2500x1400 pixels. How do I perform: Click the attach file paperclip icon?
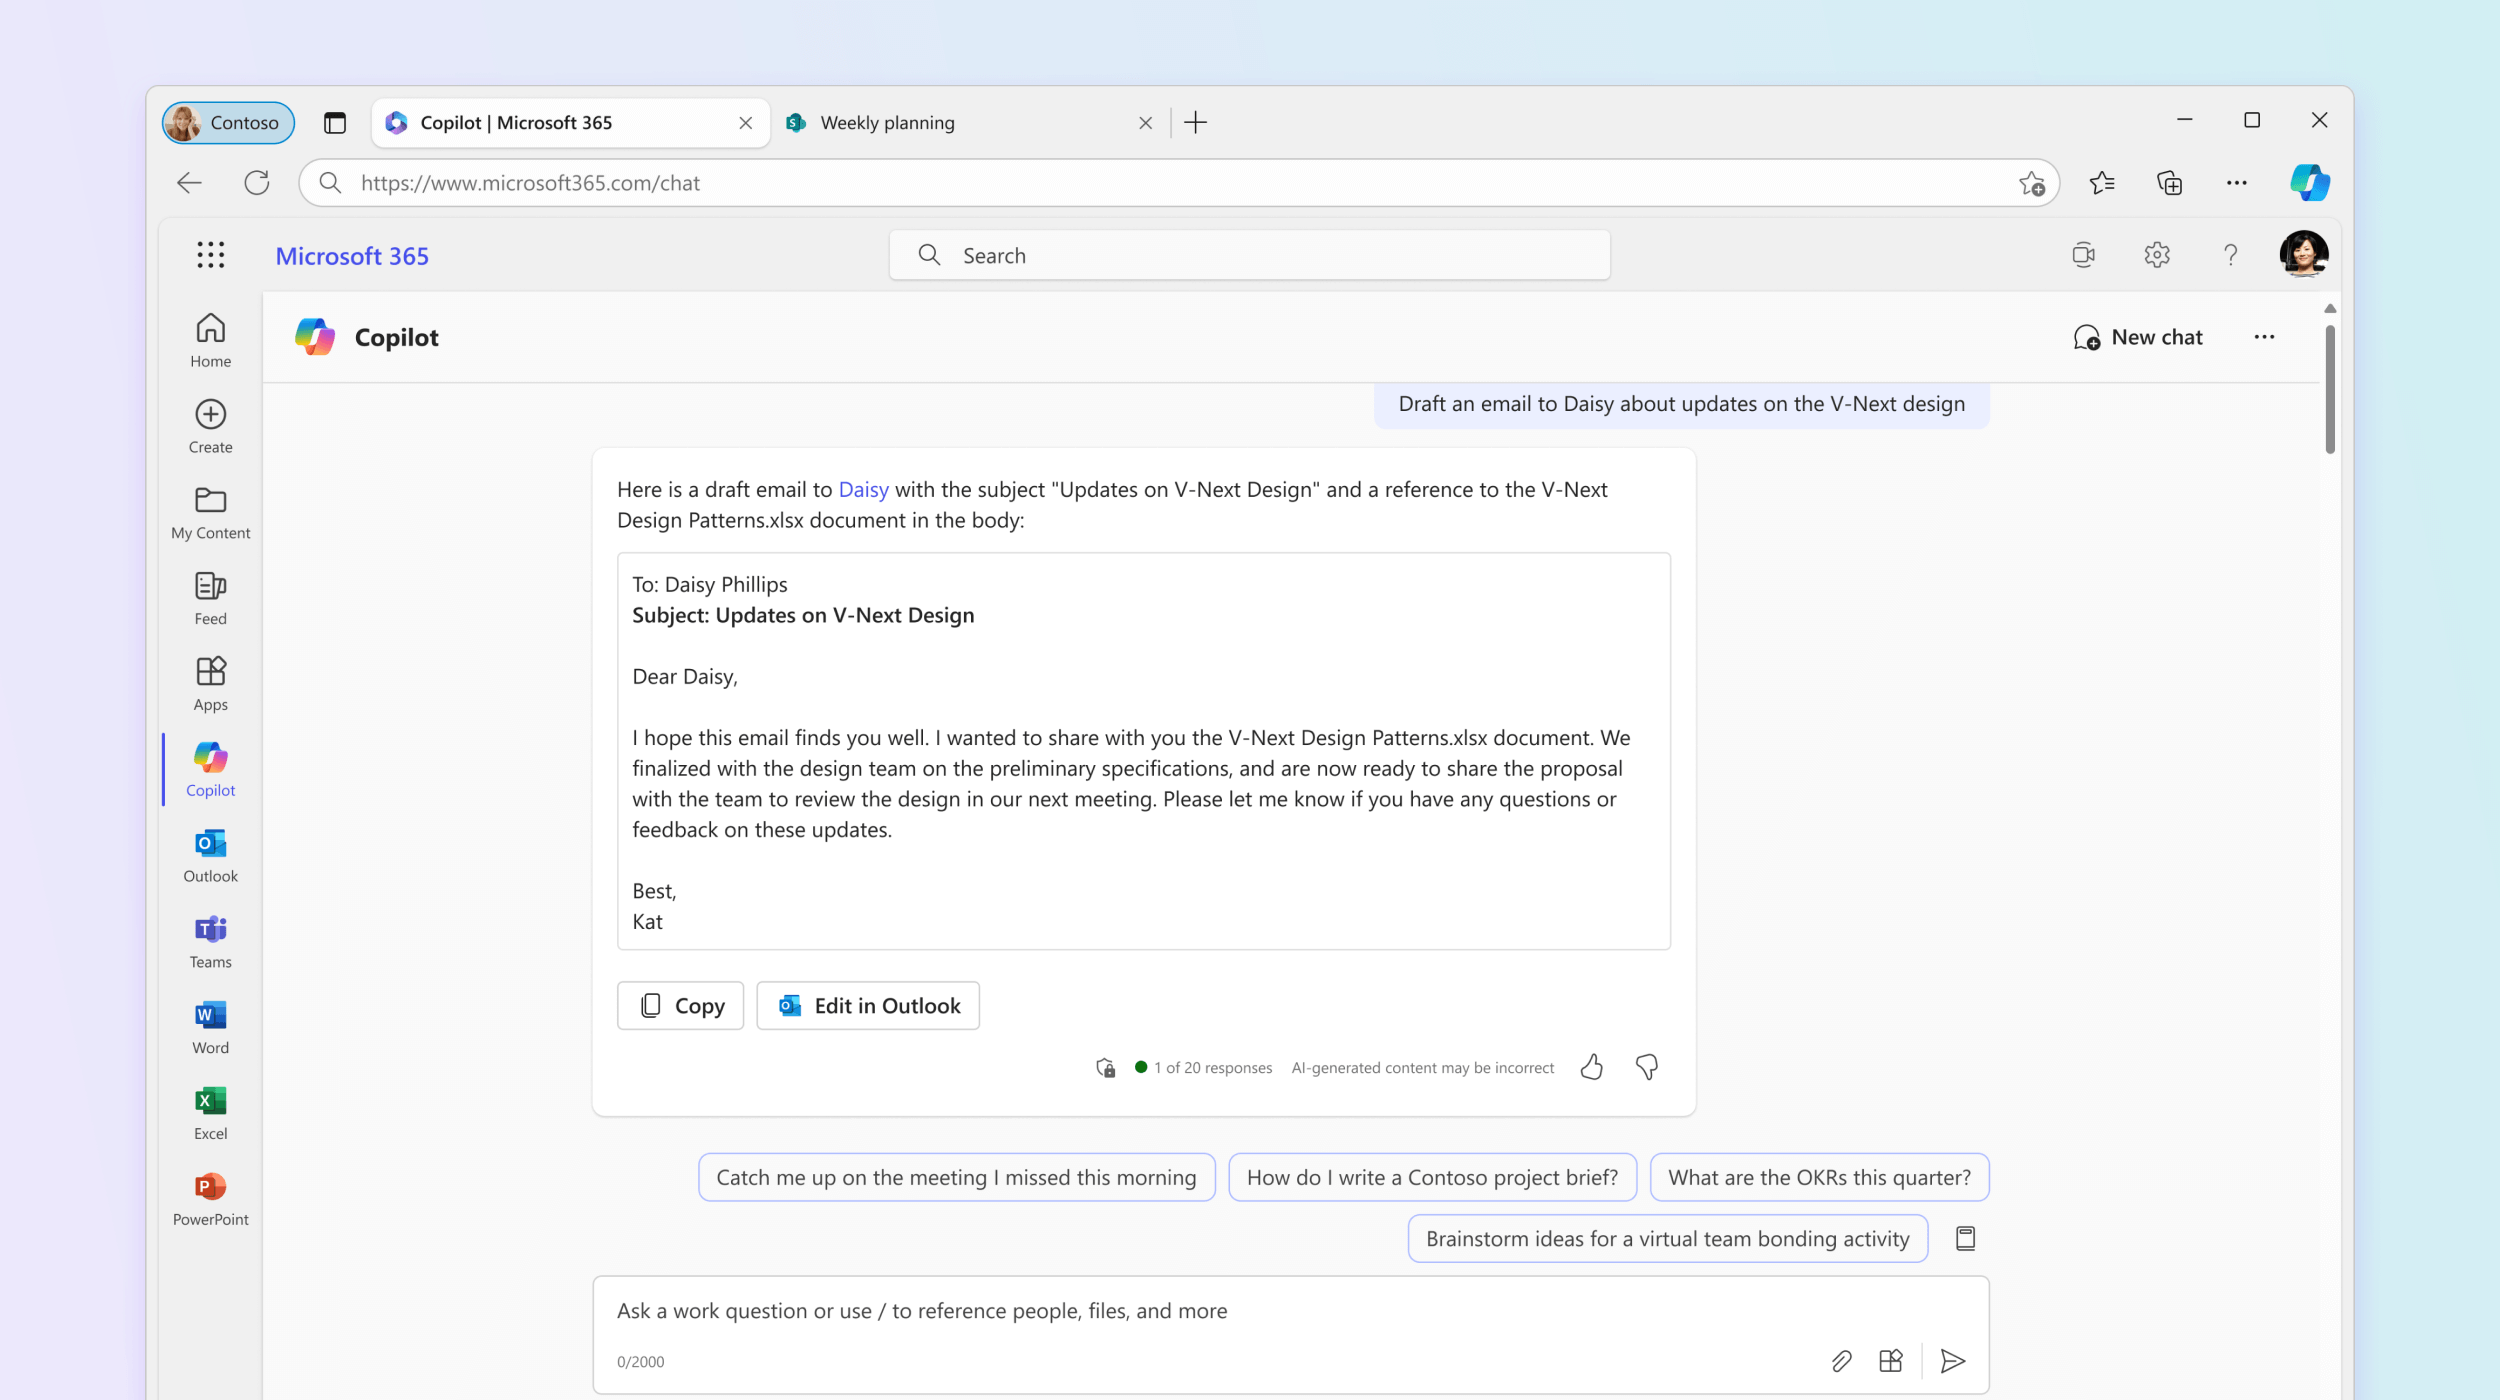[1841, 1361]
